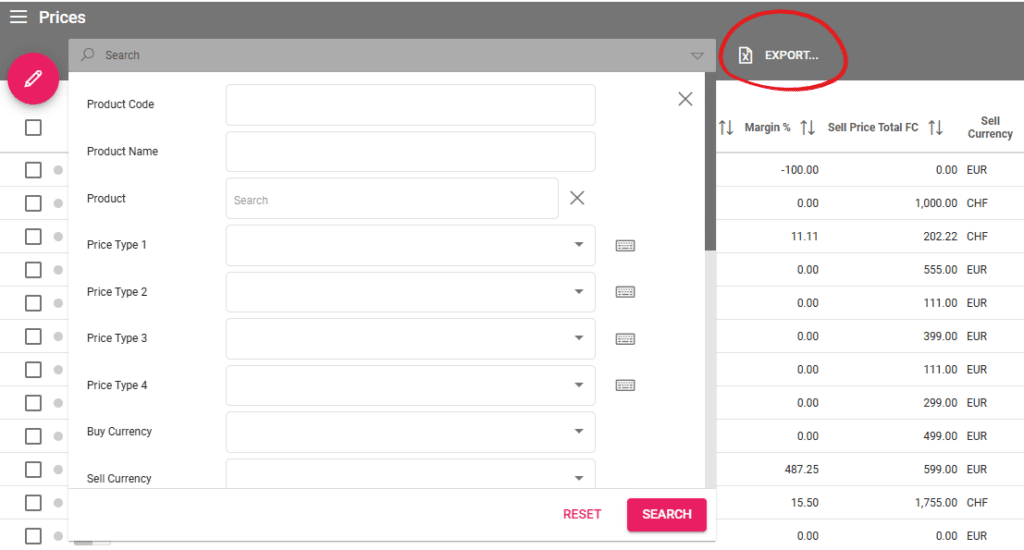Clear the Product search field with X
Image resolution: width=1024 pixels, height=550 pixels.
[x=577, y=198]
